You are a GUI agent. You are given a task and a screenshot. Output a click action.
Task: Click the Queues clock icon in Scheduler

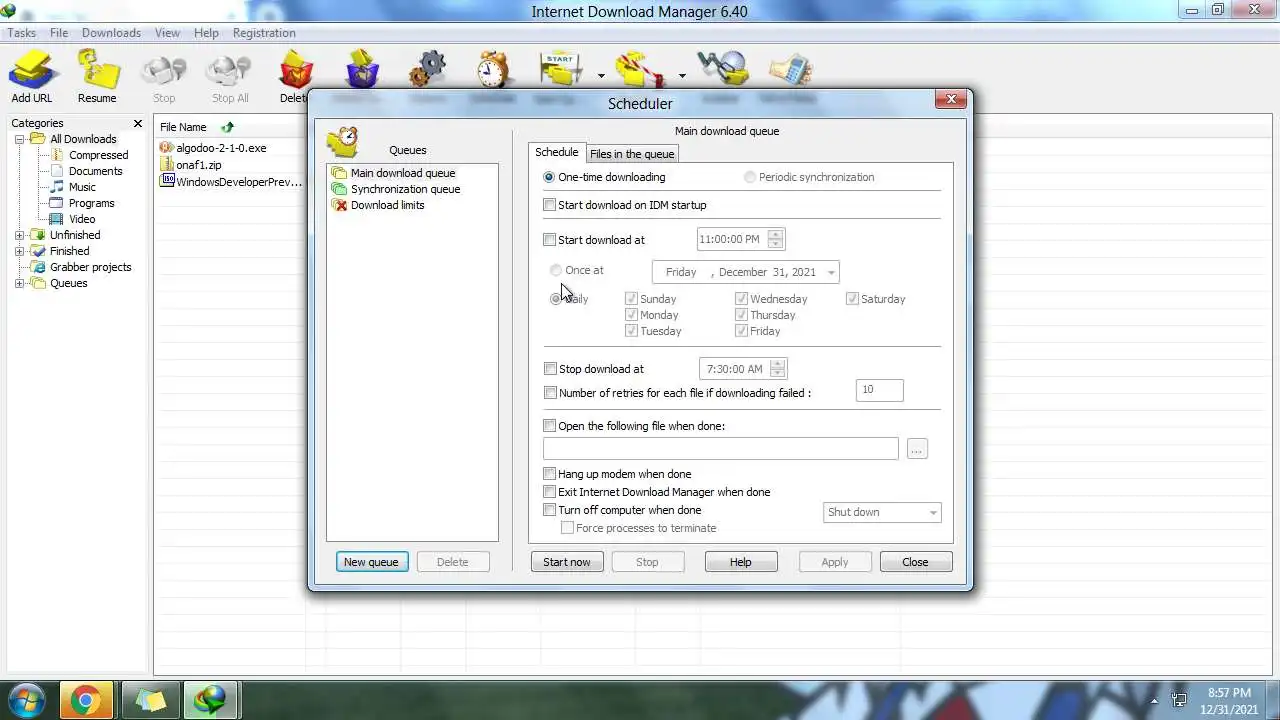[343, 142]
